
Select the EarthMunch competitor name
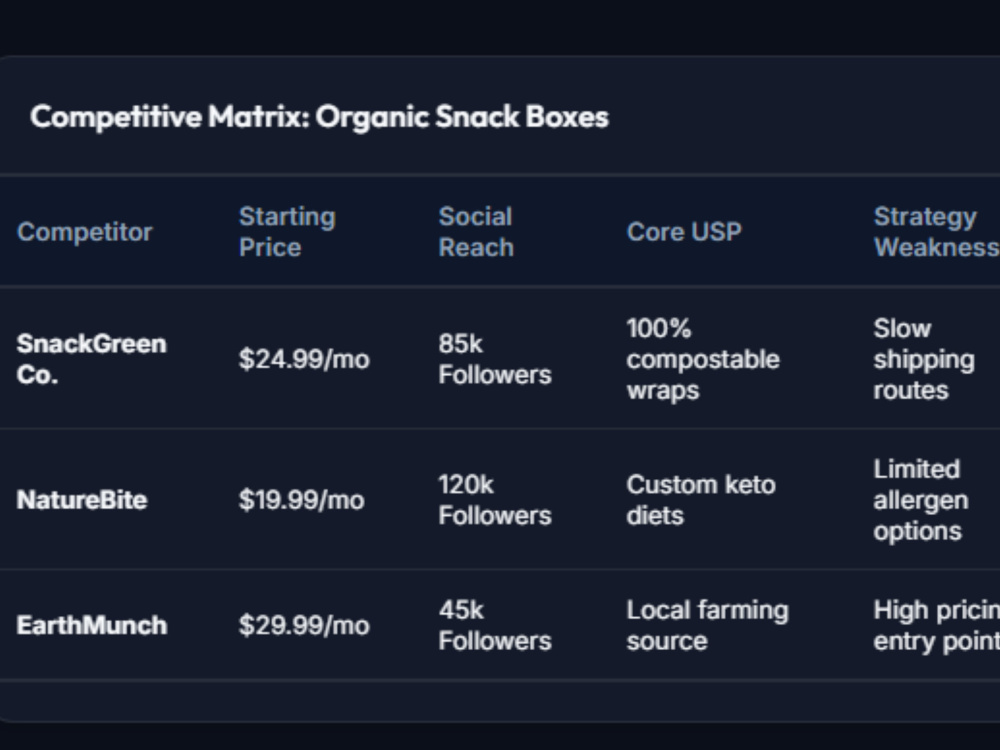coord(92,626)
